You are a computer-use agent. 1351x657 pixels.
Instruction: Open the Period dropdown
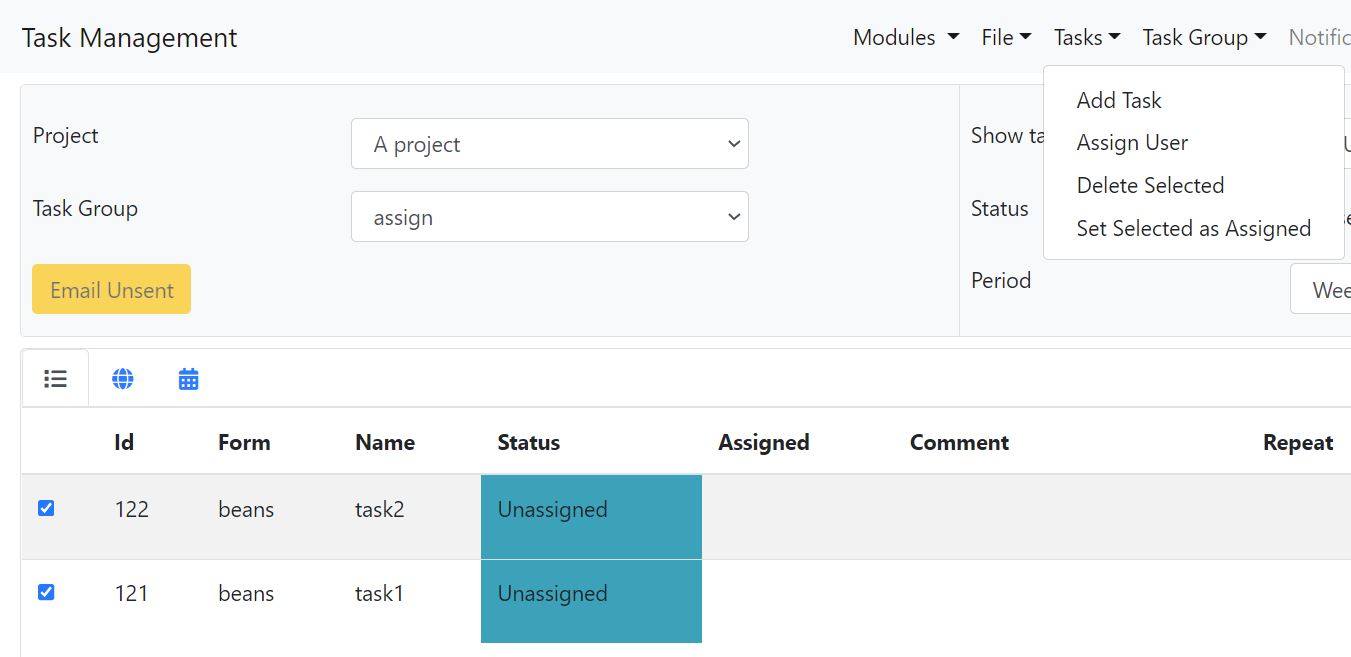(x=1320, y=289)
